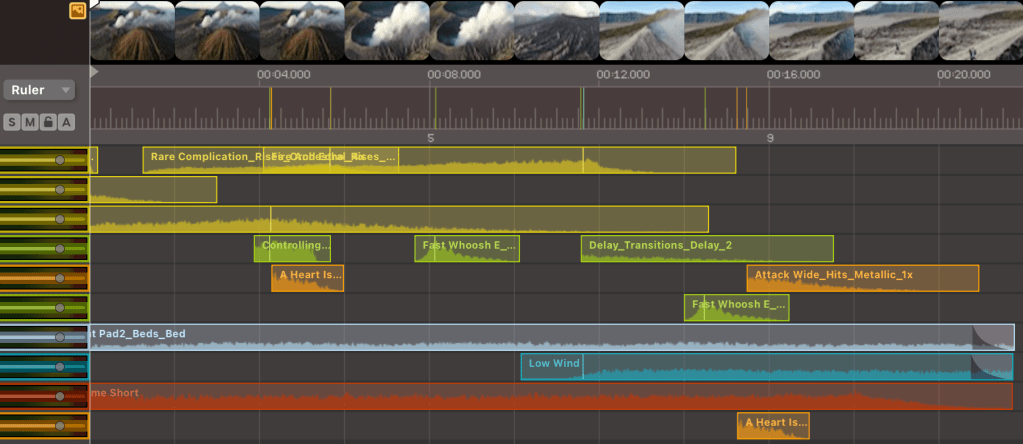1023x444 pixels.
Task: Click the fade-out corner on Pad2_Beds_Bed clip
Action: 992,336
